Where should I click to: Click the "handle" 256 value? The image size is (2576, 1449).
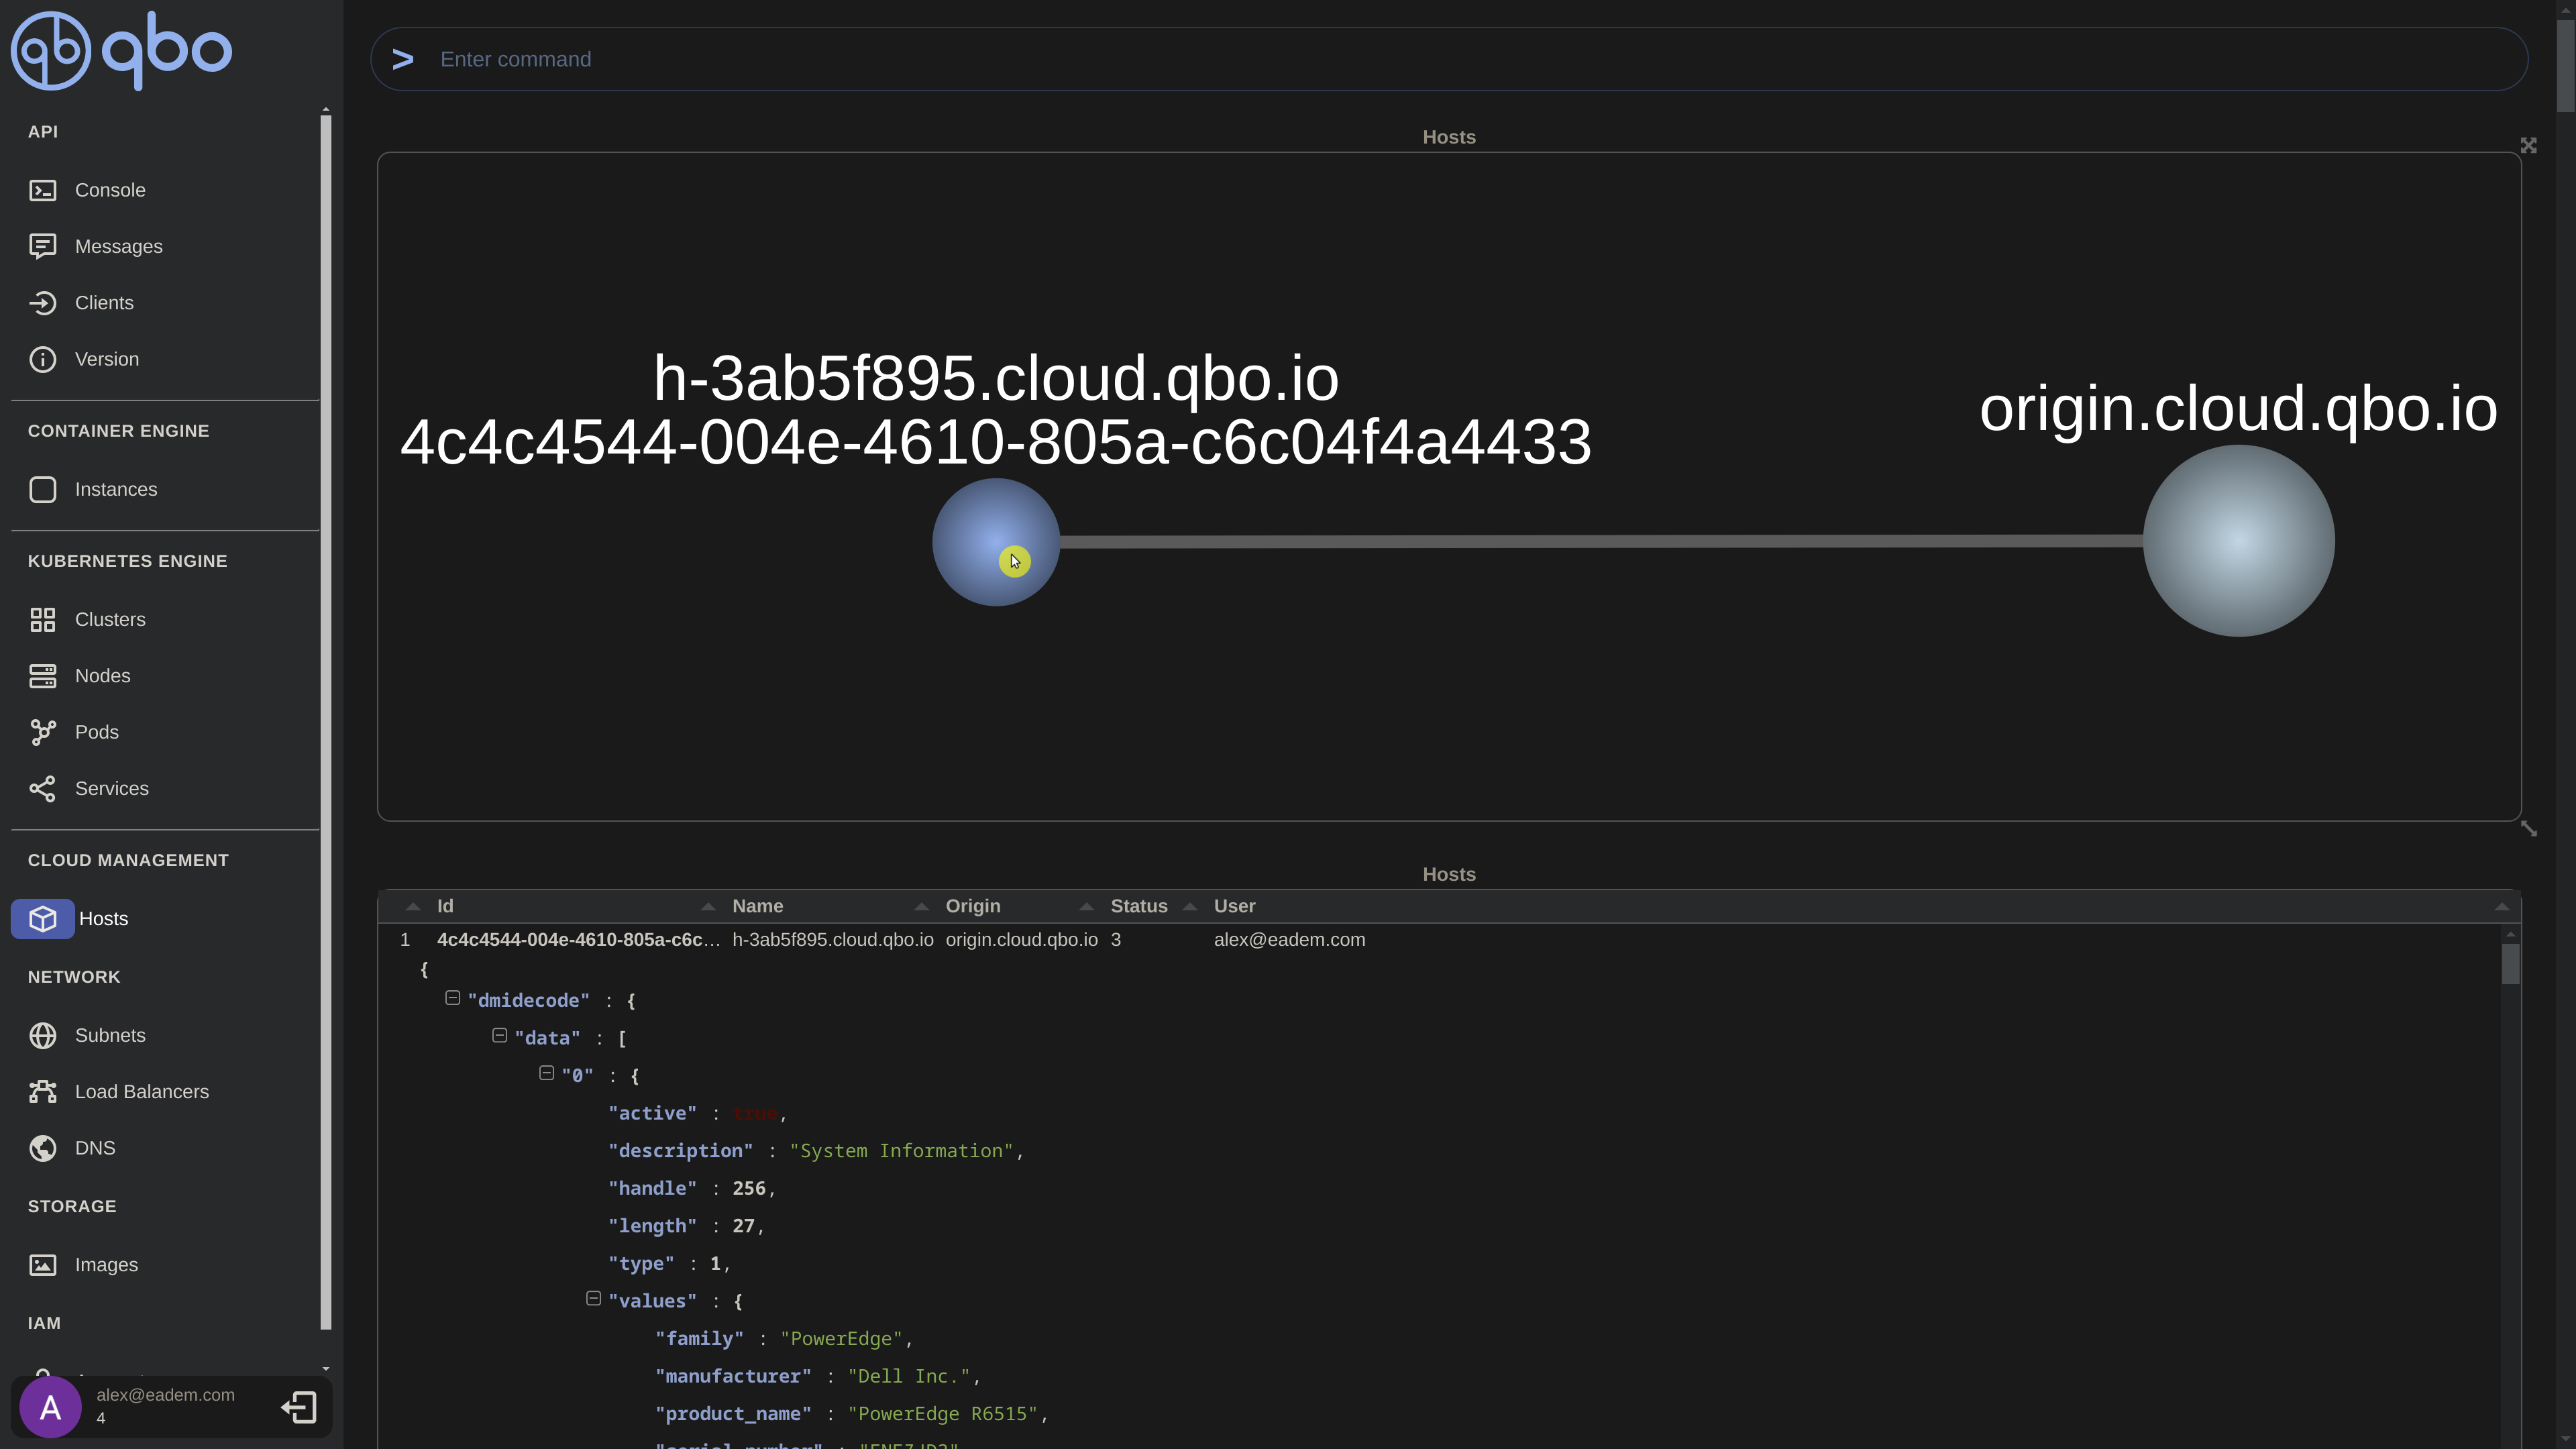click(749, 1188)
